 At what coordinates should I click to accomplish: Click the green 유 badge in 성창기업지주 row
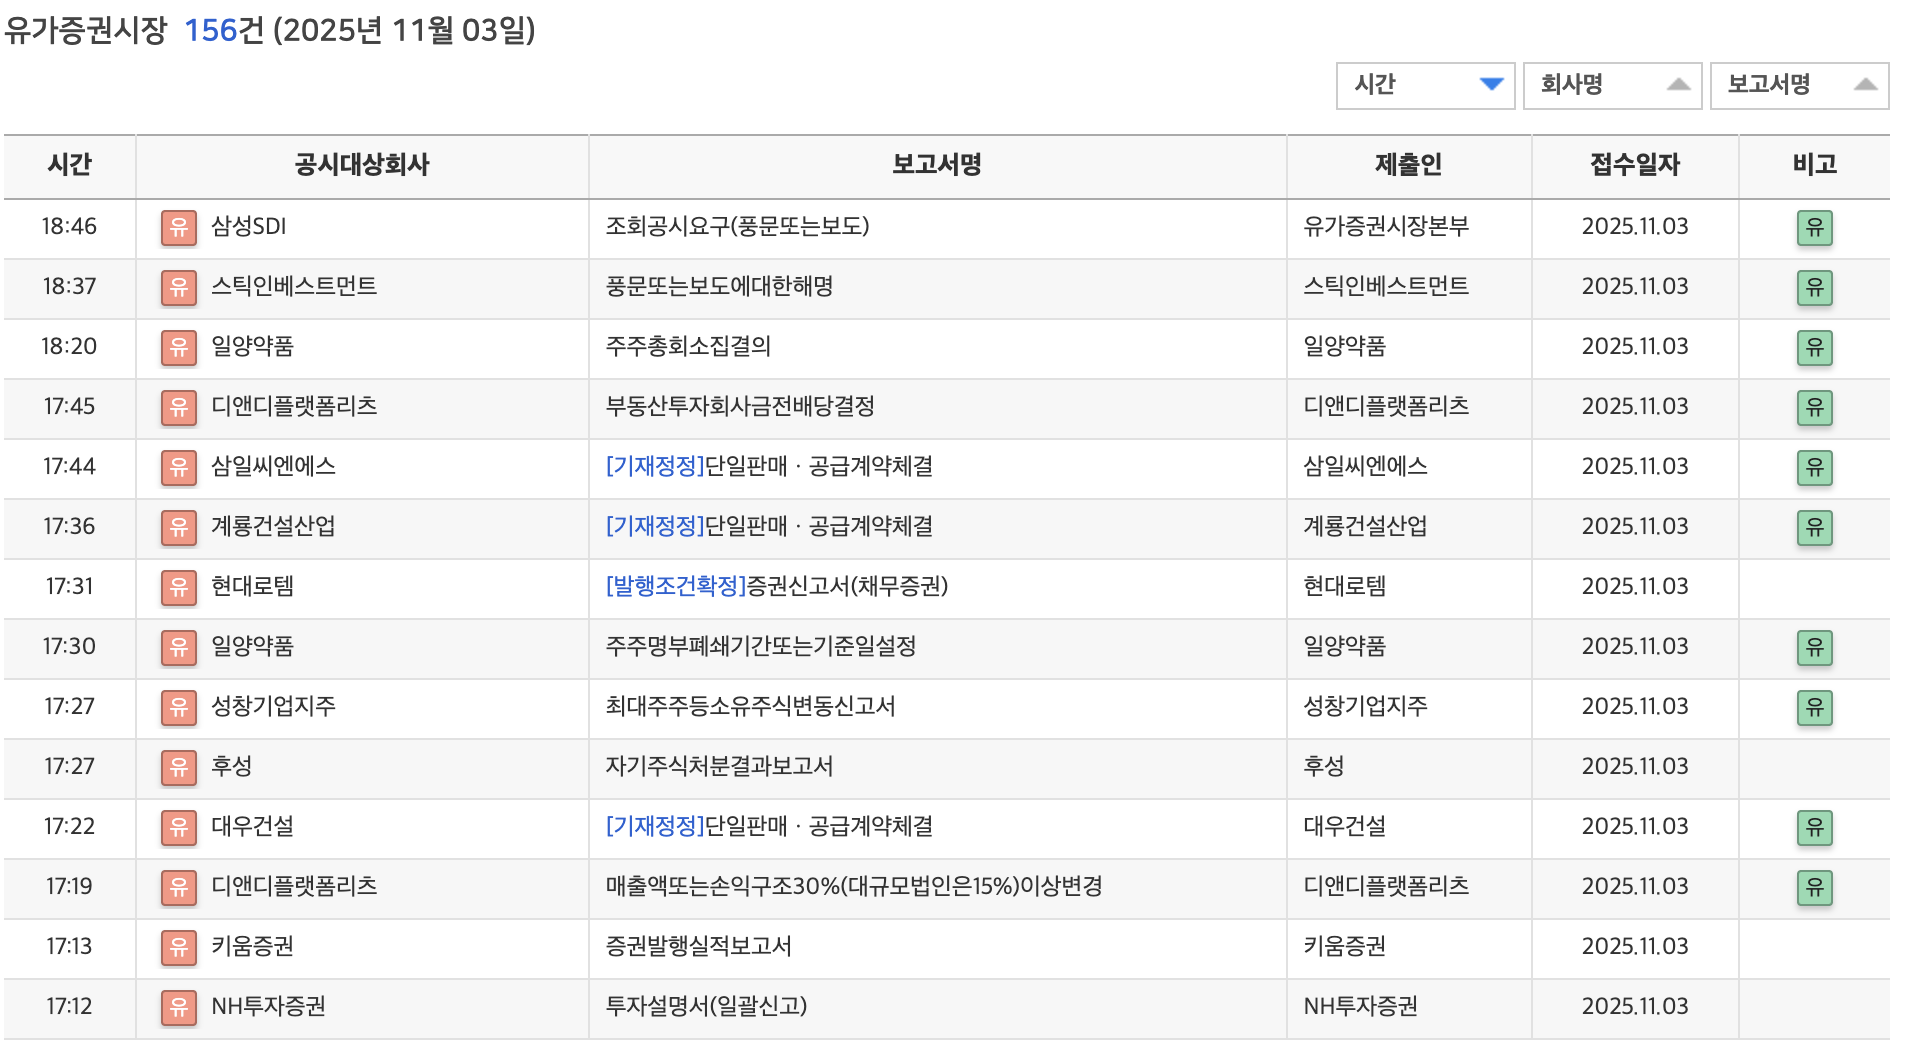click(x=1814, y=707)
